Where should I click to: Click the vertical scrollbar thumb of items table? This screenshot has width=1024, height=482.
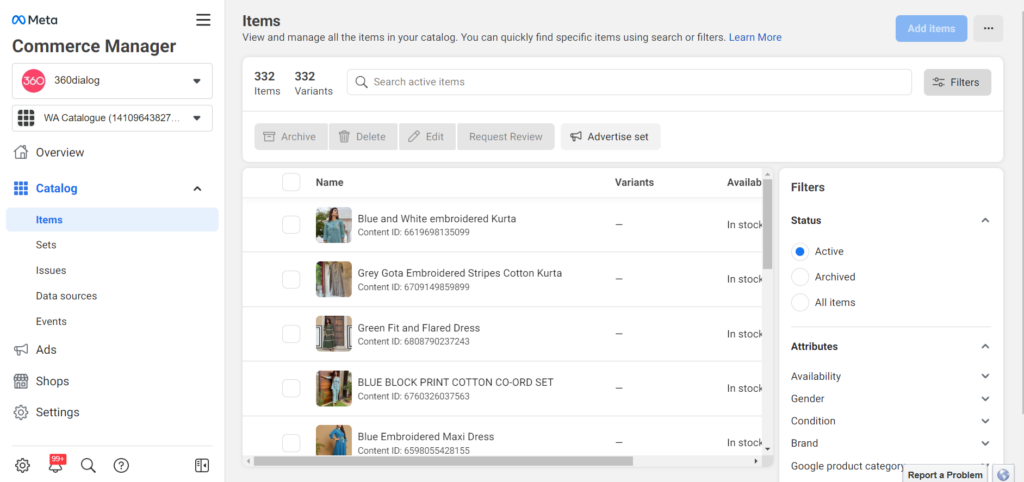[767, 225]
